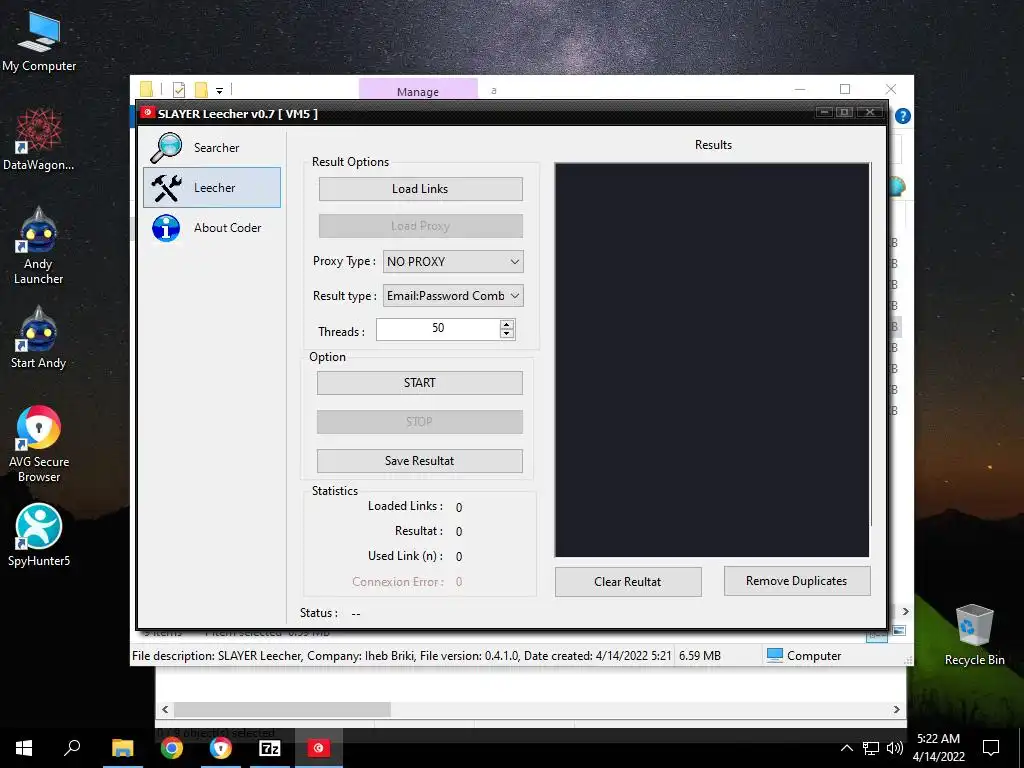The height and width of the screenshot is (768, 1024).
Task: Click the blue help icon in Explorer
Action: (x=903, y=116)
